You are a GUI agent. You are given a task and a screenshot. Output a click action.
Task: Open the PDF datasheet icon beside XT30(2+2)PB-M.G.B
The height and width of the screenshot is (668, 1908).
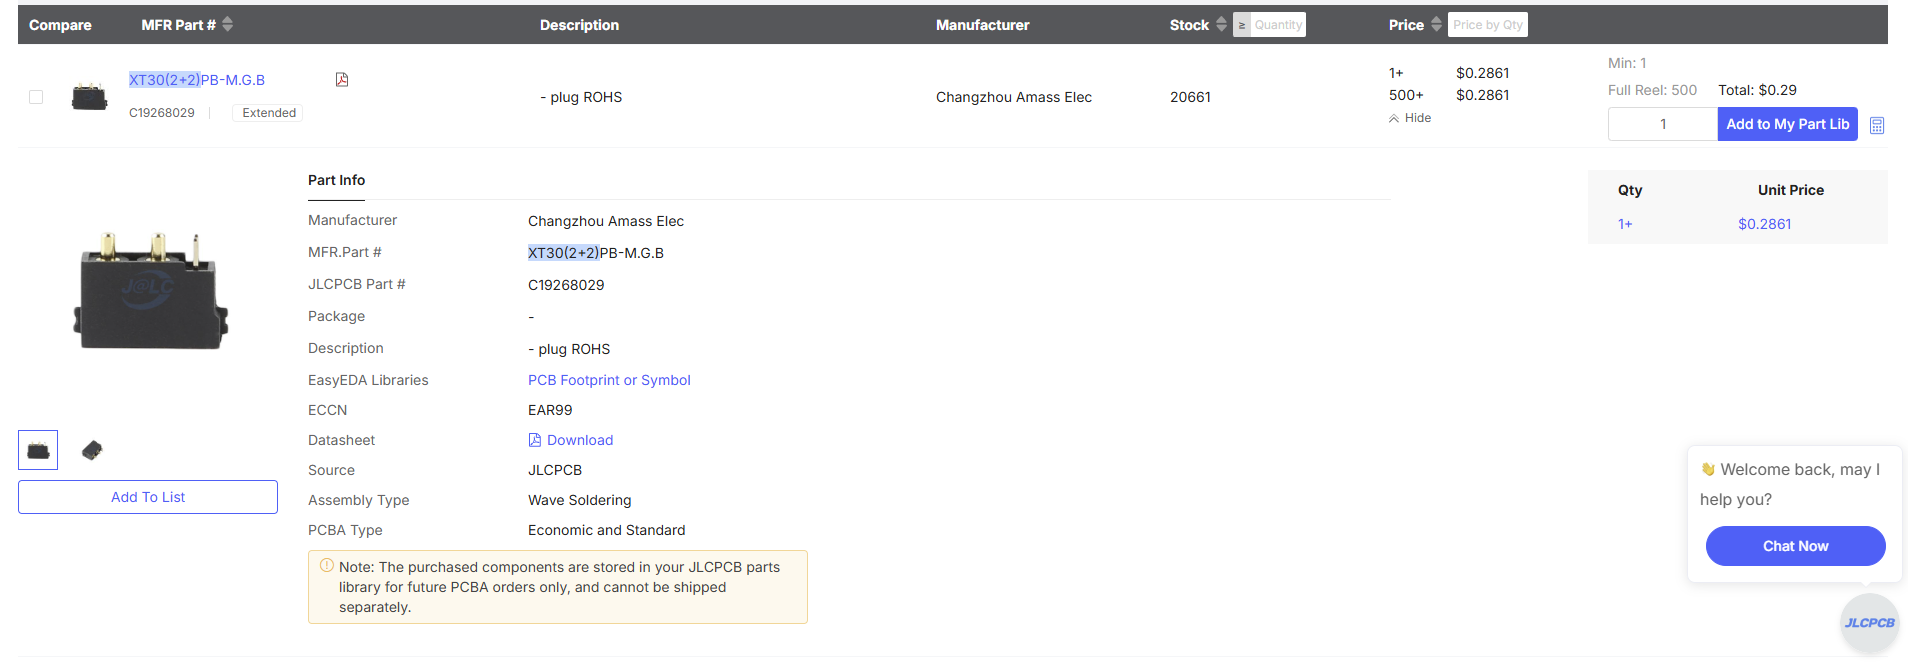tap(342, 80)
